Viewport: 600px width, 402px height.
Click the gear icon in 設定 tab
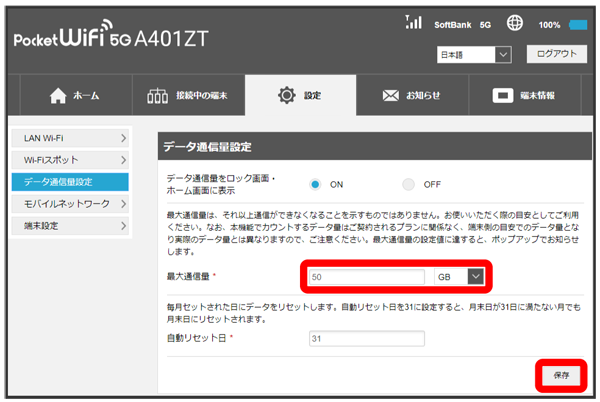286,96
